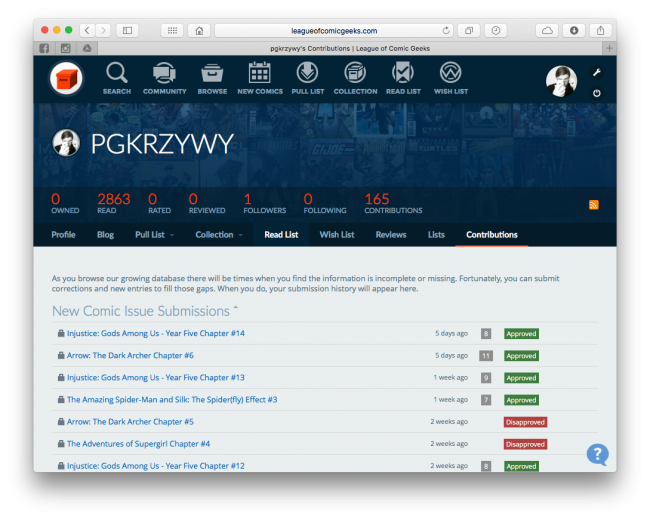Open the Facebook pinned tab
Screen dimensions: 650x520
pyautogui.click(x=44, y=49)
